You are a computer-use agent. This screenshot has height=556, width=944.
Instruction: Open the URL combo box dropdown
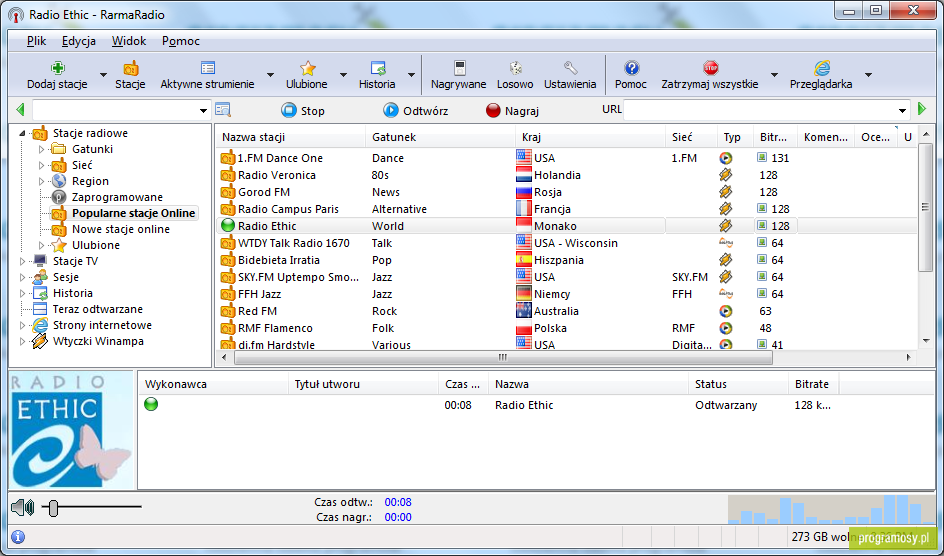(x=902, y=111)
